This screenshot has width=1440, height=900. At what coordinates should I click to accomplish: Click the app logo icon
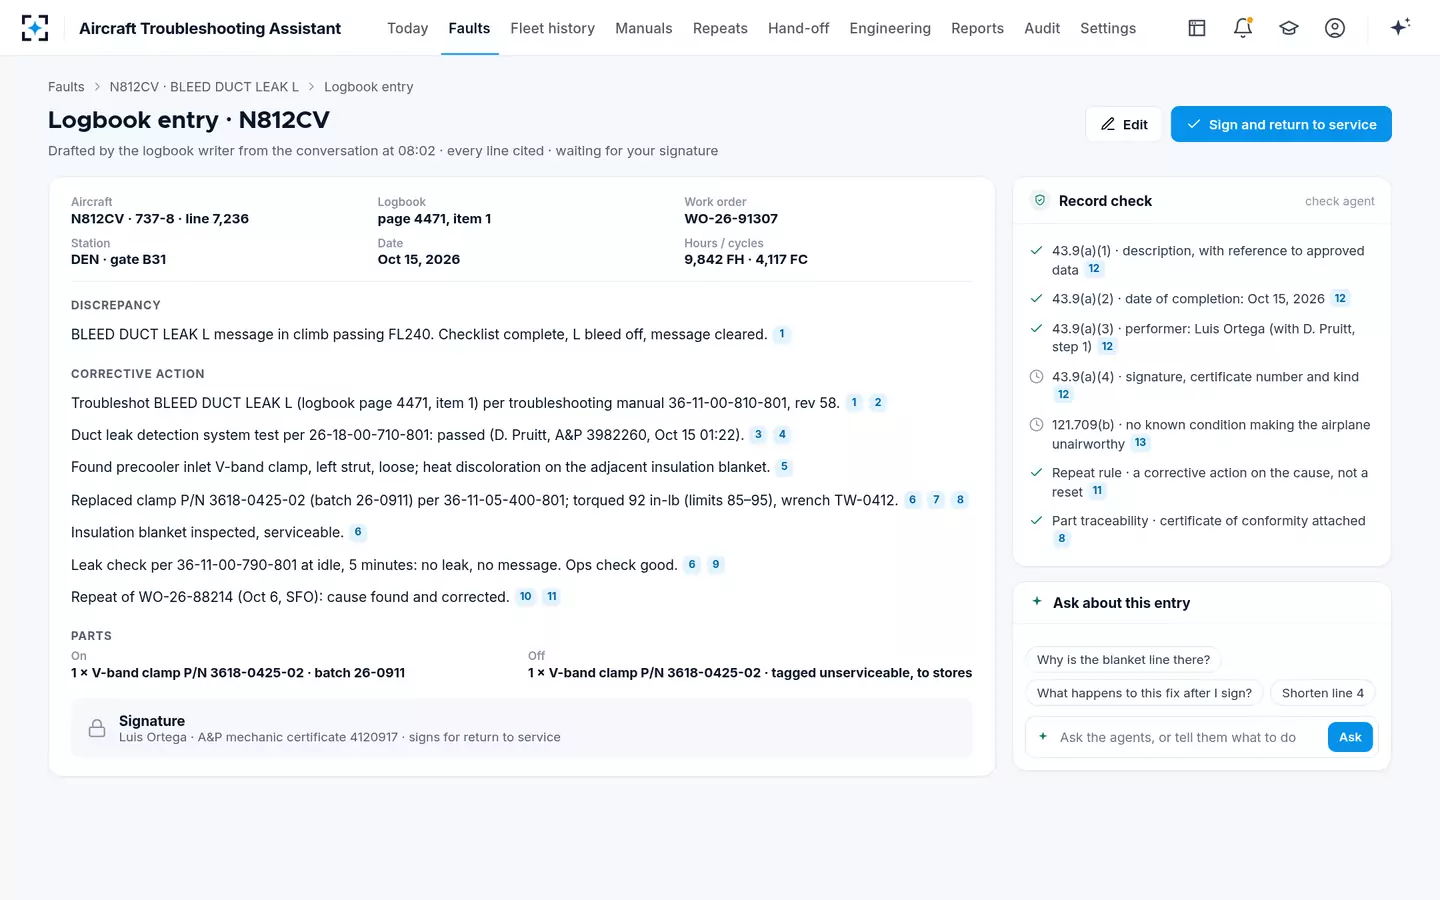35,28
